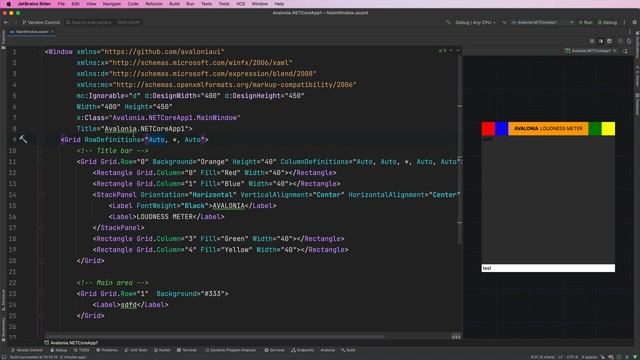Click the hammer quick-fix icon on line 9
Viewport: 640px width, 360px height.
point(23,140)
